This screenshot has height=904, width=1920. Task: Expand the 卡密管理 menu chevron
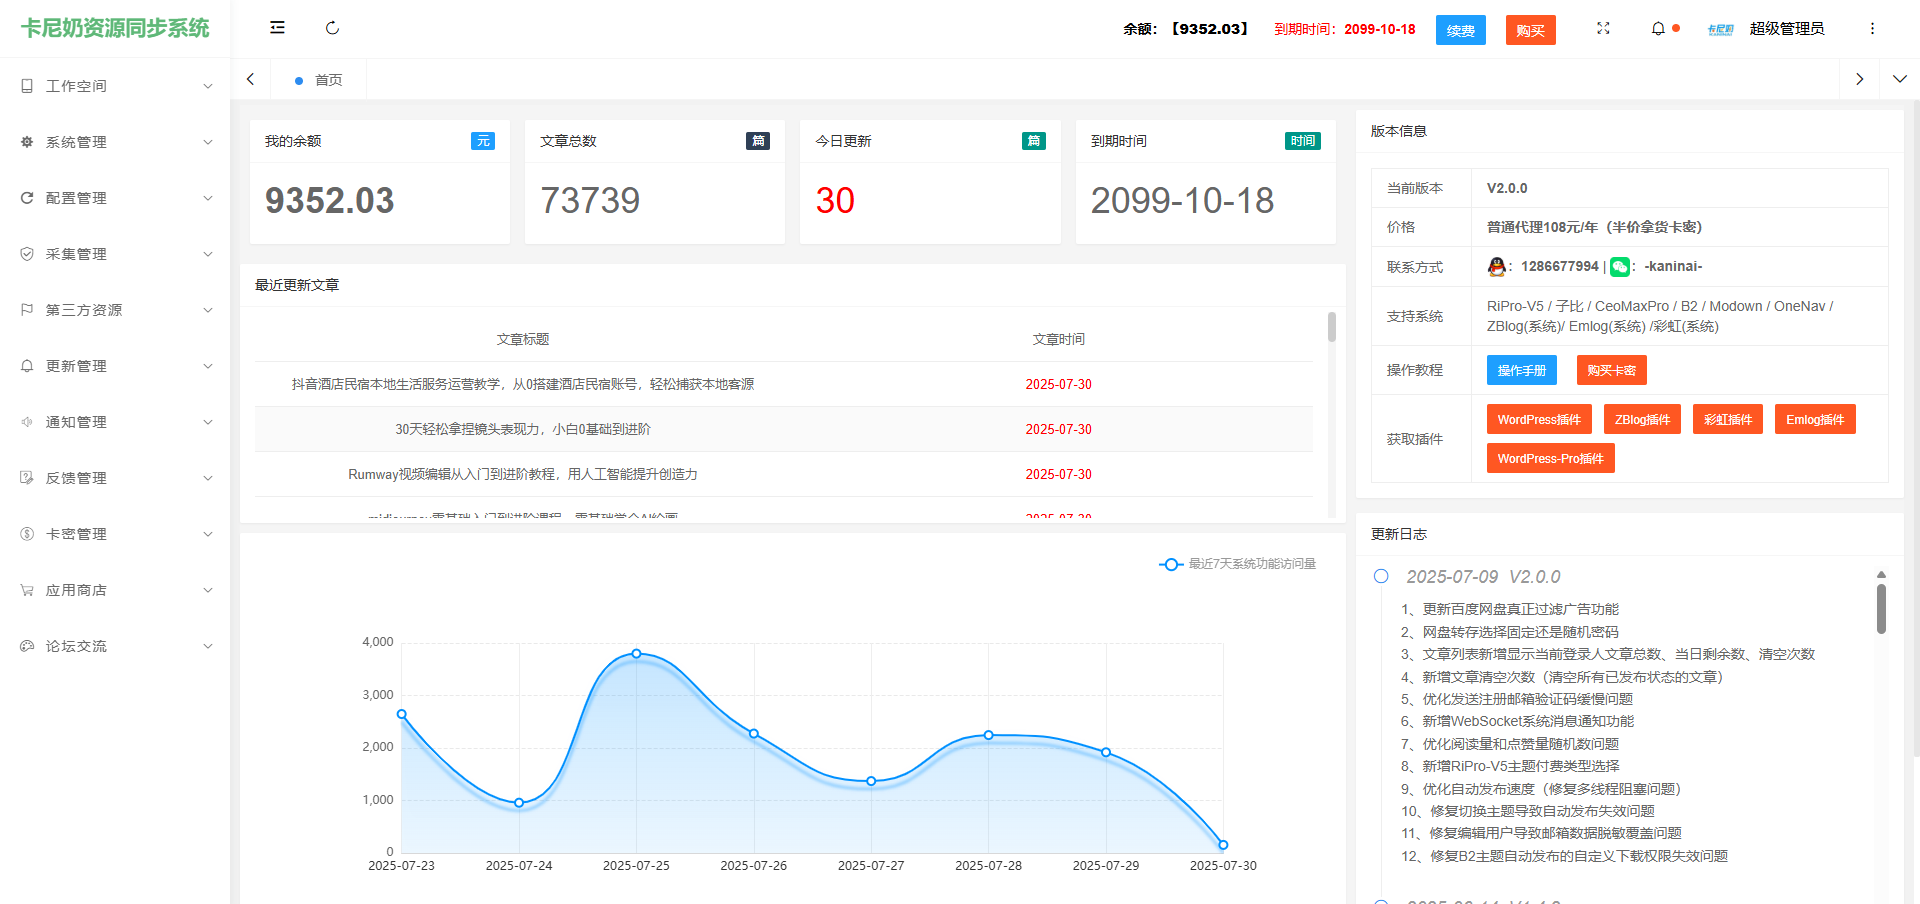coord(208,534)
